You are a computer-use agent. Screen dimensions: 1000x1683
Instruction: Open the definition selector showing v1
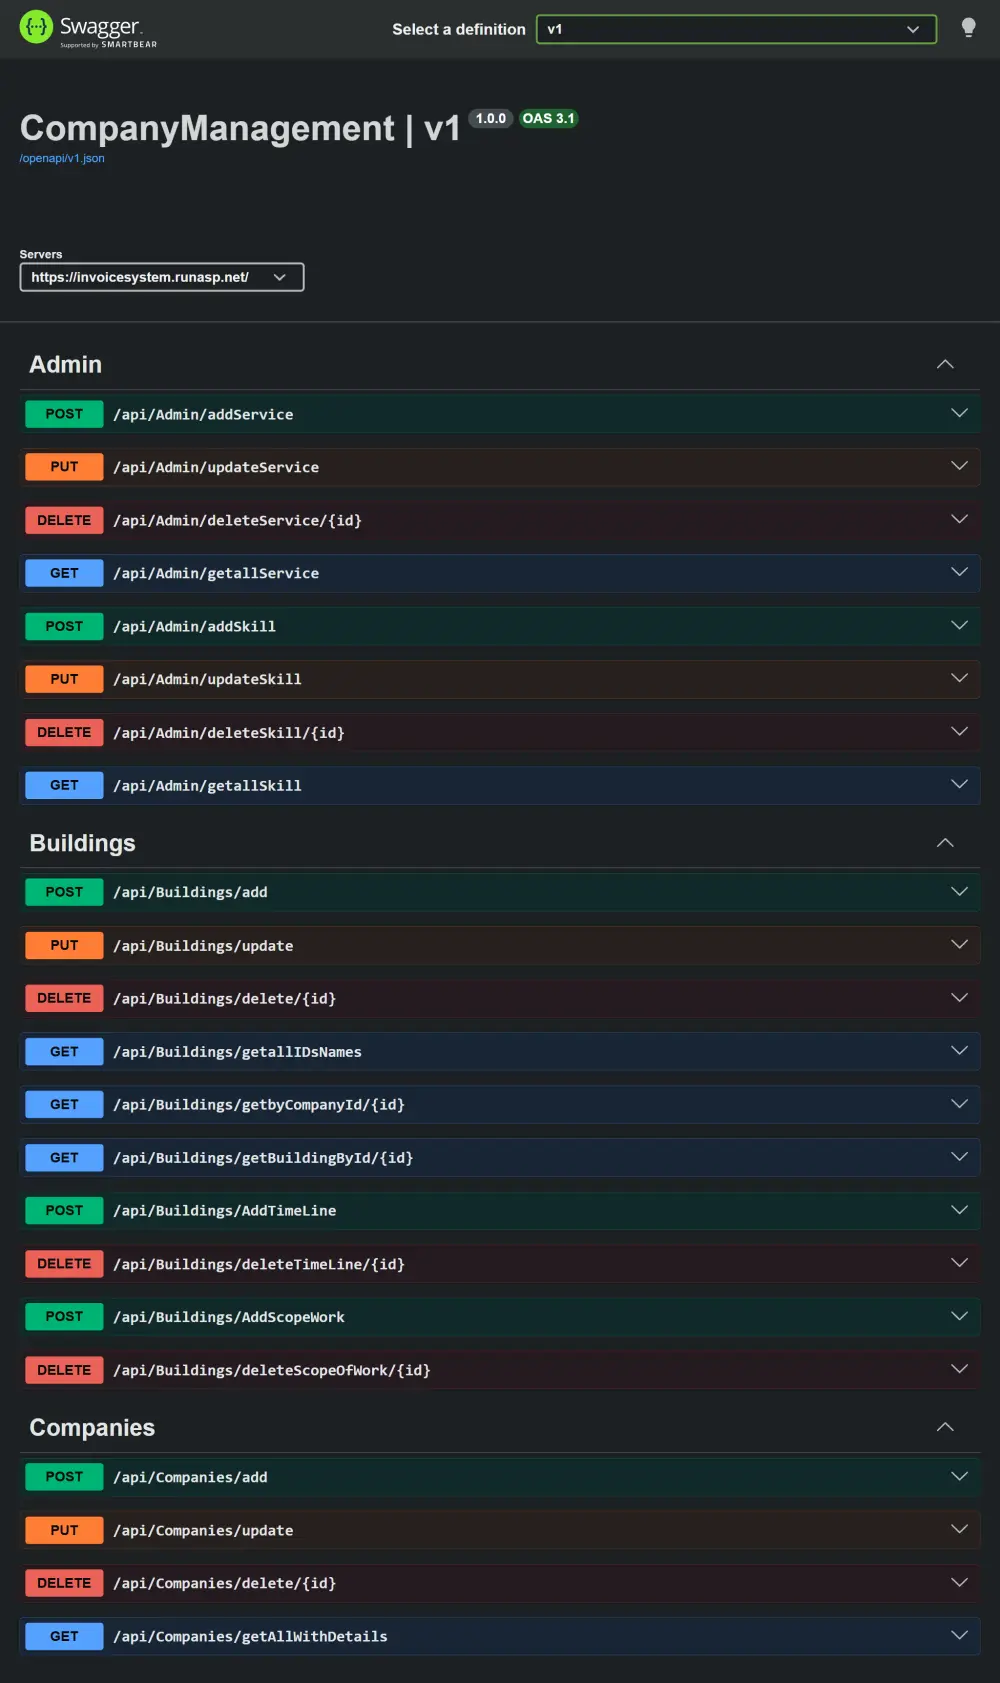point(736,29)
